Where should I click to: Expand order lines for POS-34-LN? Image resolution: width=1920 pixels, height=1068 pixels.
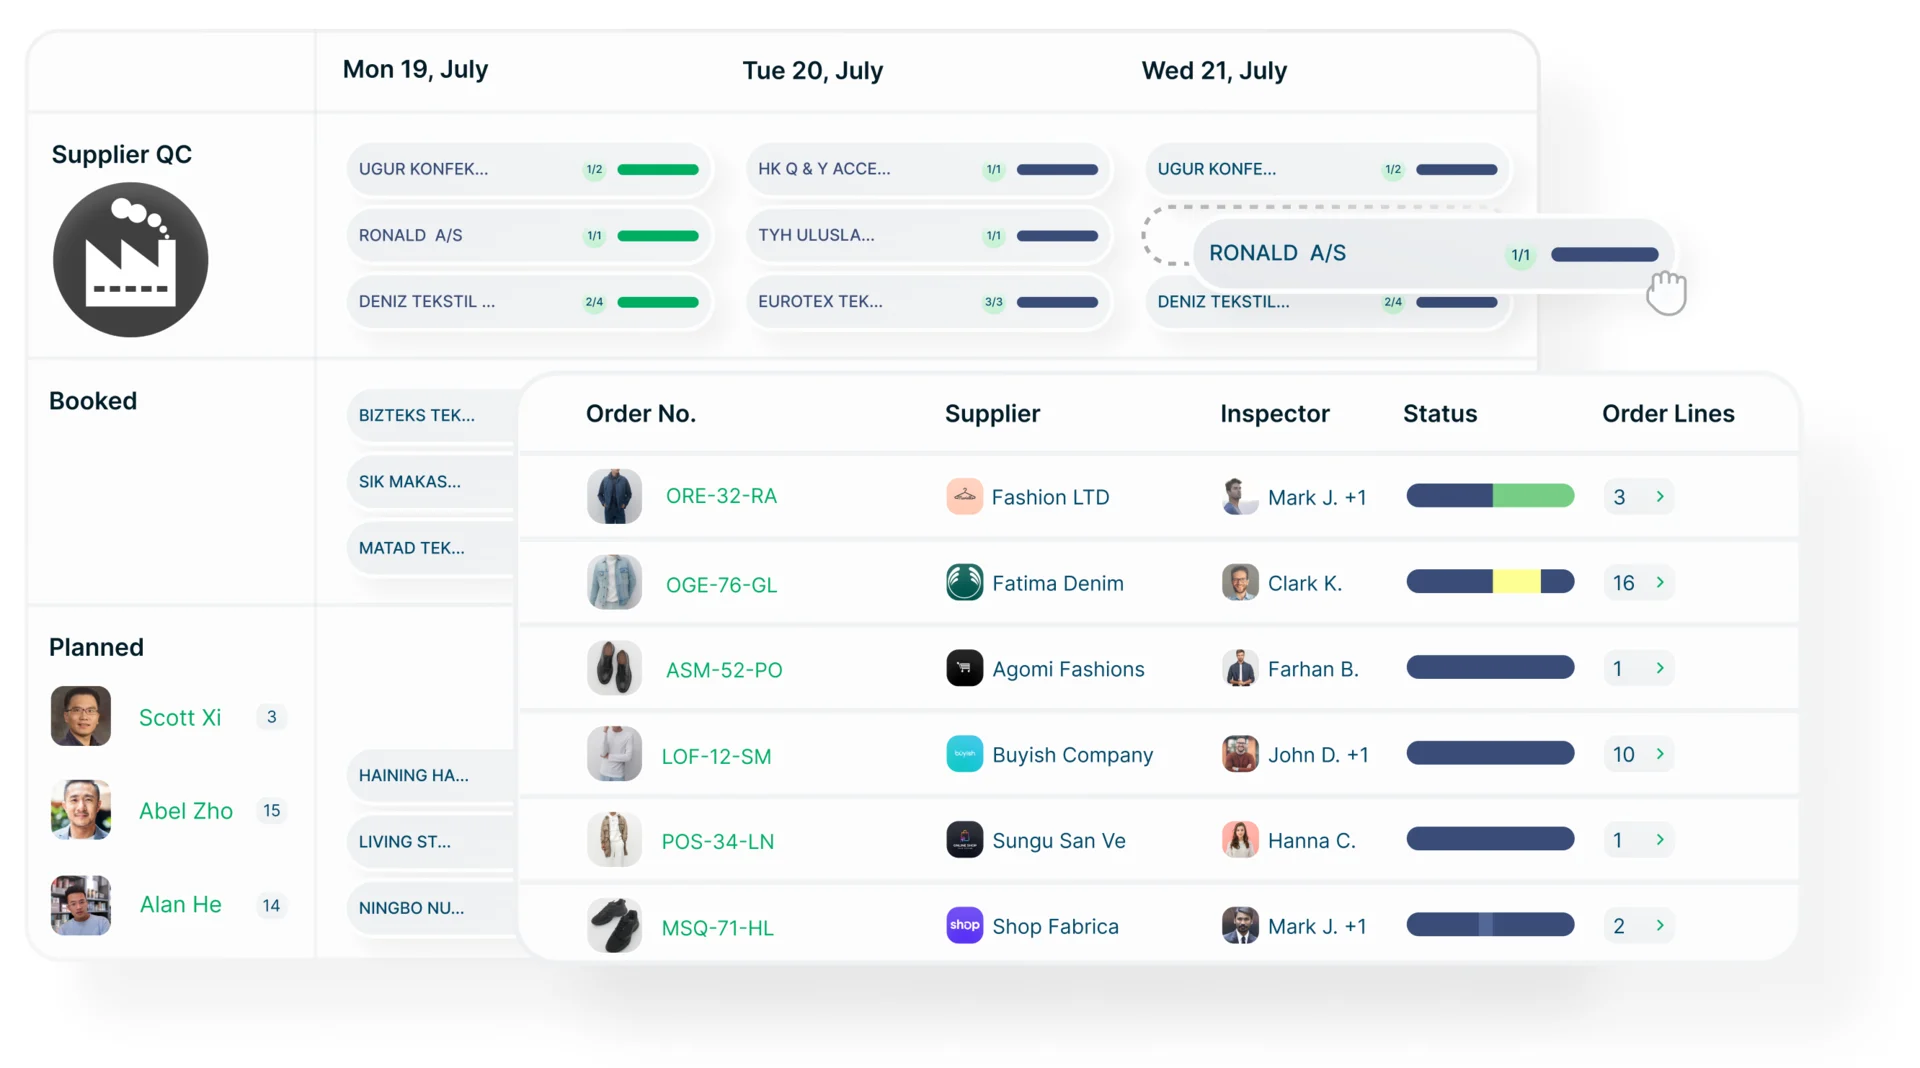click(1660, 840)
